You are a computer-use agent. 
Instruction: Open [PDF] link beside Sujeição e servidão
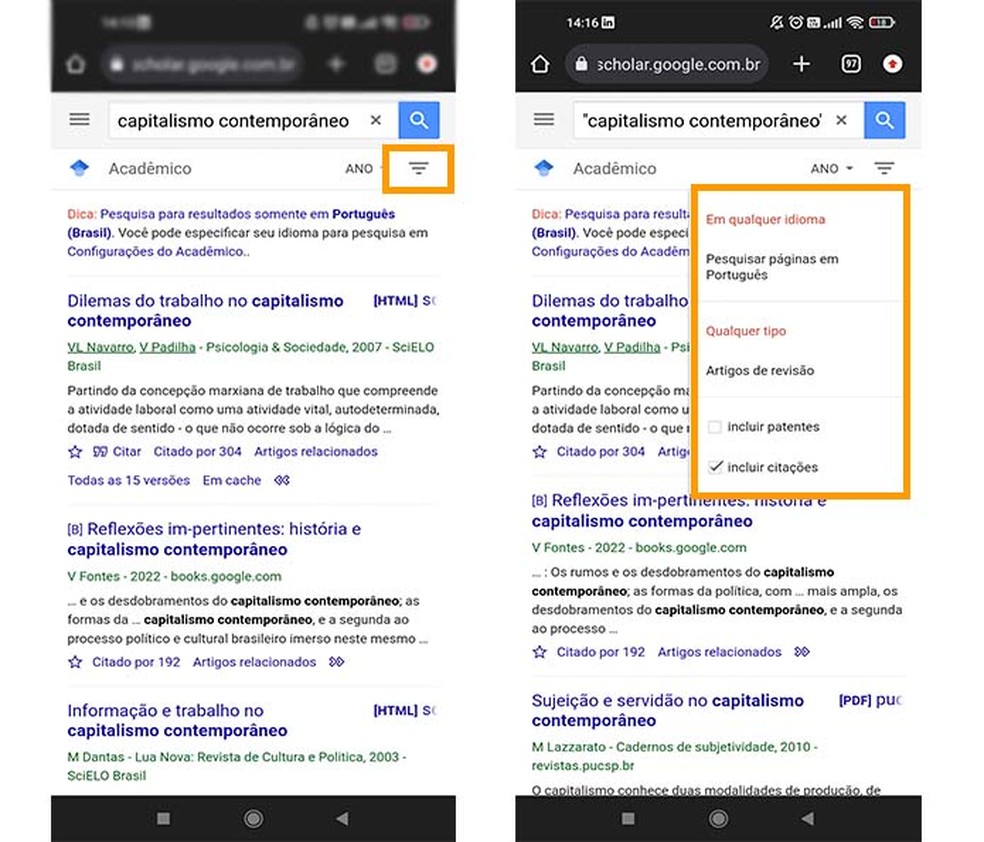pyautogui.click(x=870, y=700)
